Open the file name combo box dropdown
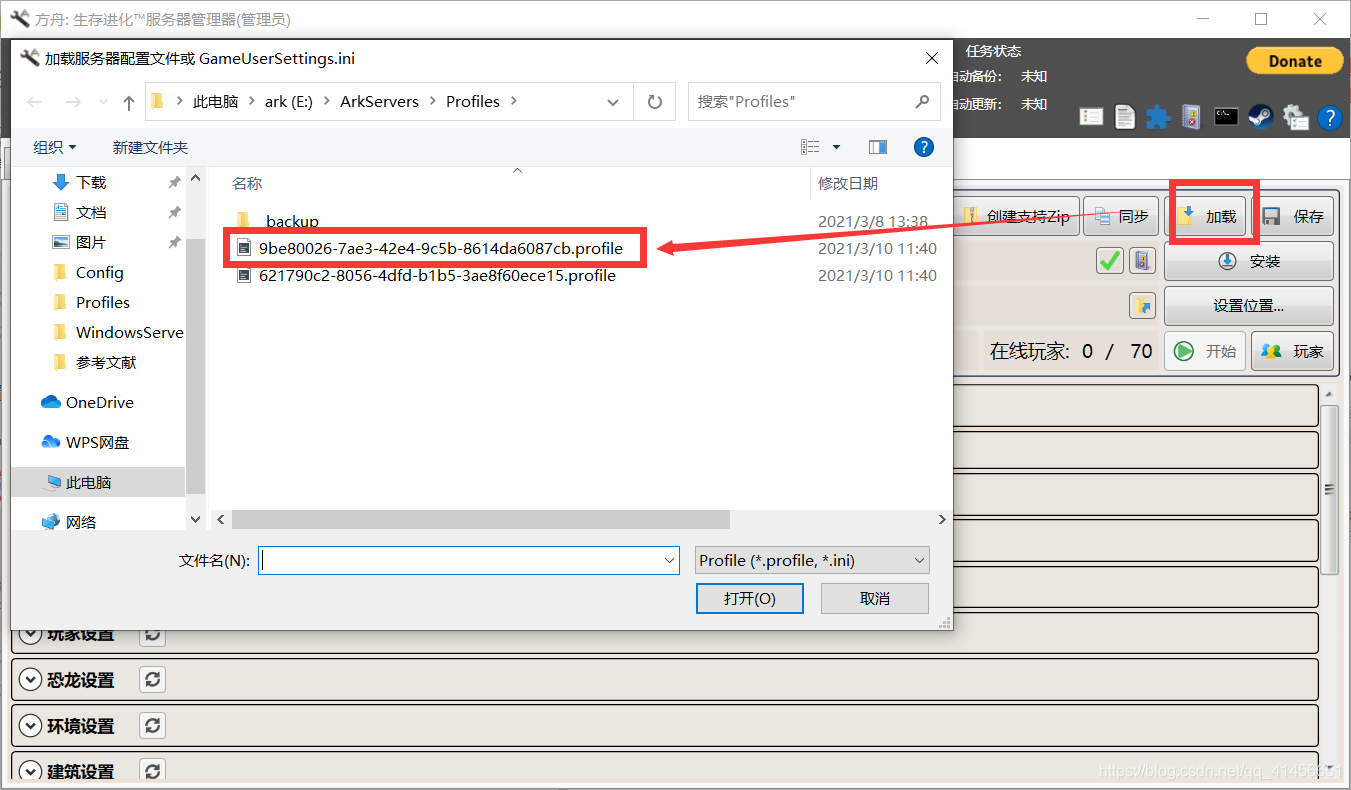This screenshot has width=1351, height=790. [670, 561]
